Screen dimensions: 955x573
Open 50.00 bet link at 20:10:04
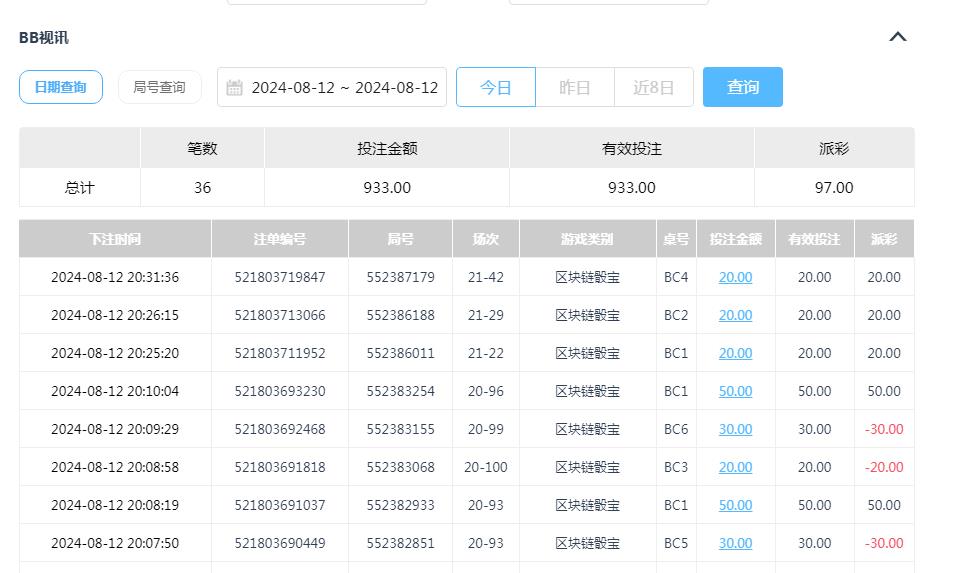tap(735, 391)
